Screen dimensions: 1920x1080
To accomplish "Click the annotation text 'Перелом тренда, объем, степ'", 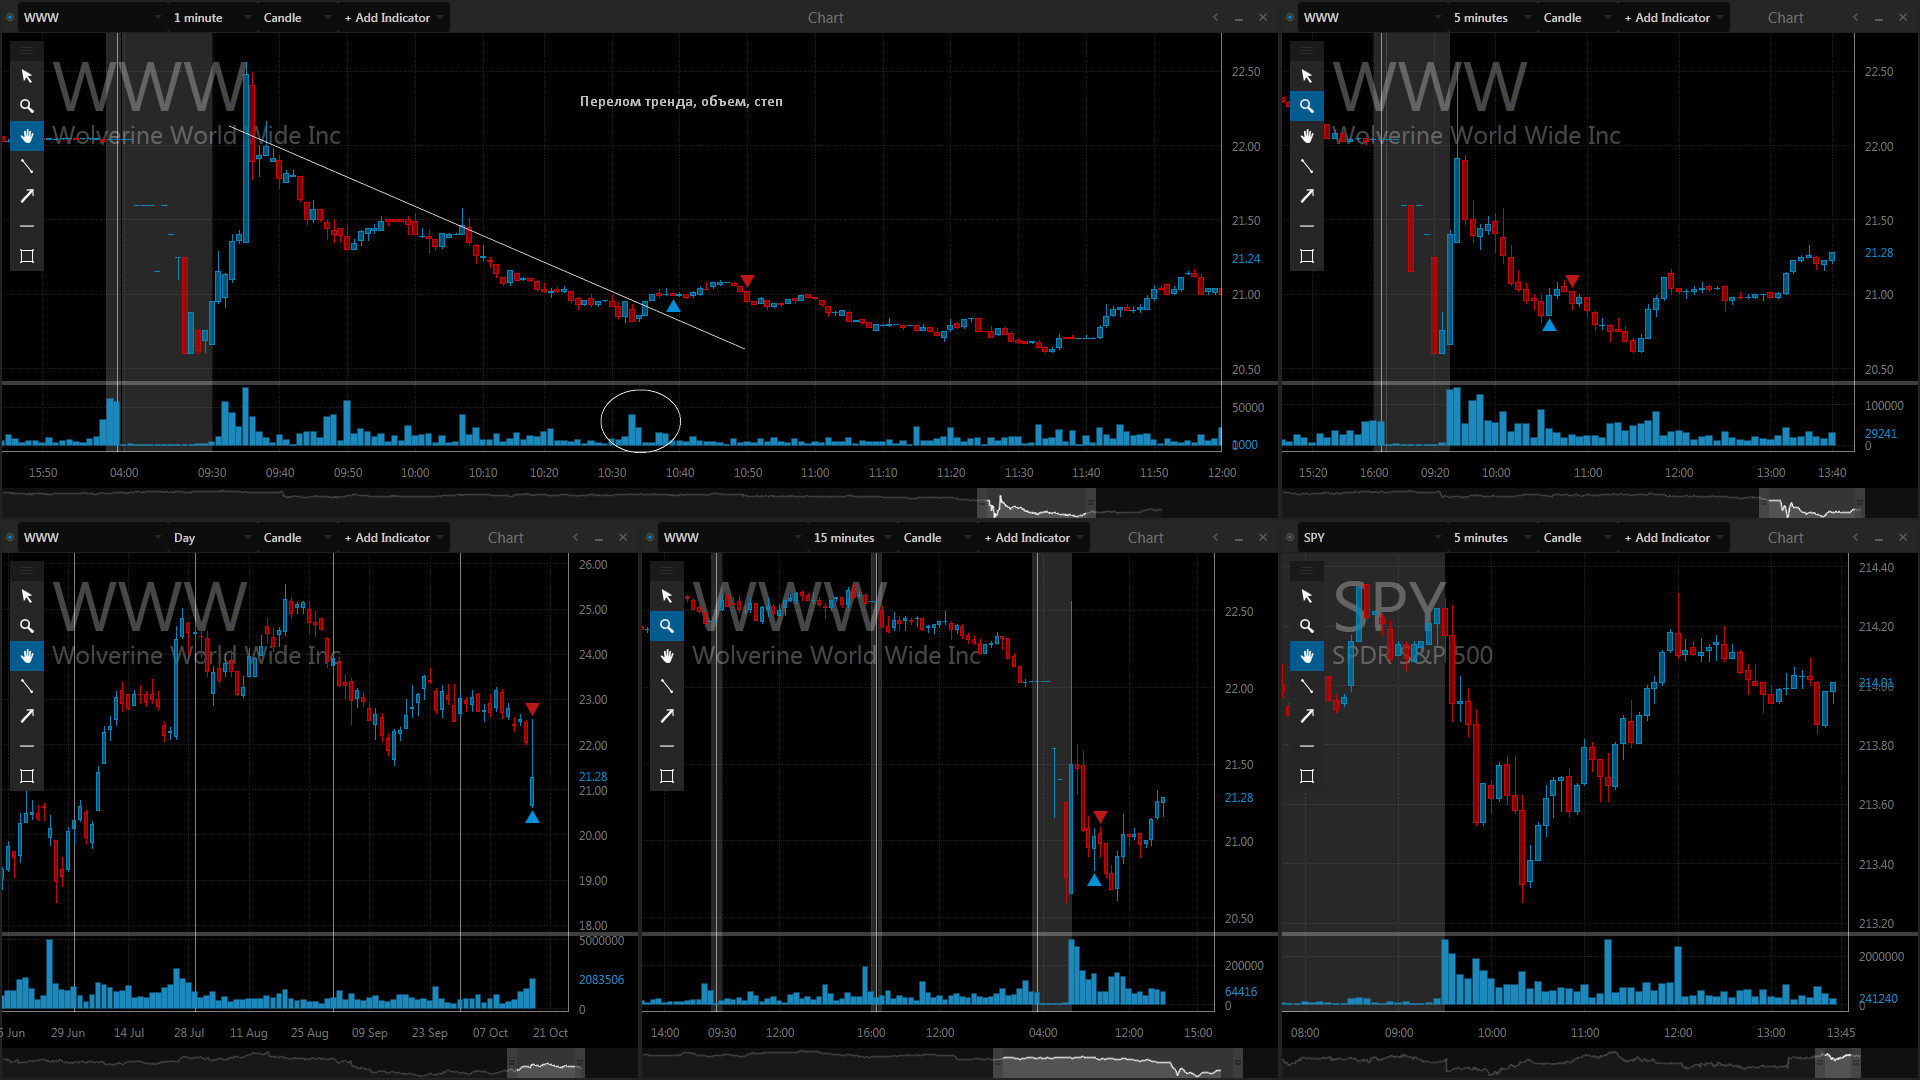I will [x=681, y=101].
